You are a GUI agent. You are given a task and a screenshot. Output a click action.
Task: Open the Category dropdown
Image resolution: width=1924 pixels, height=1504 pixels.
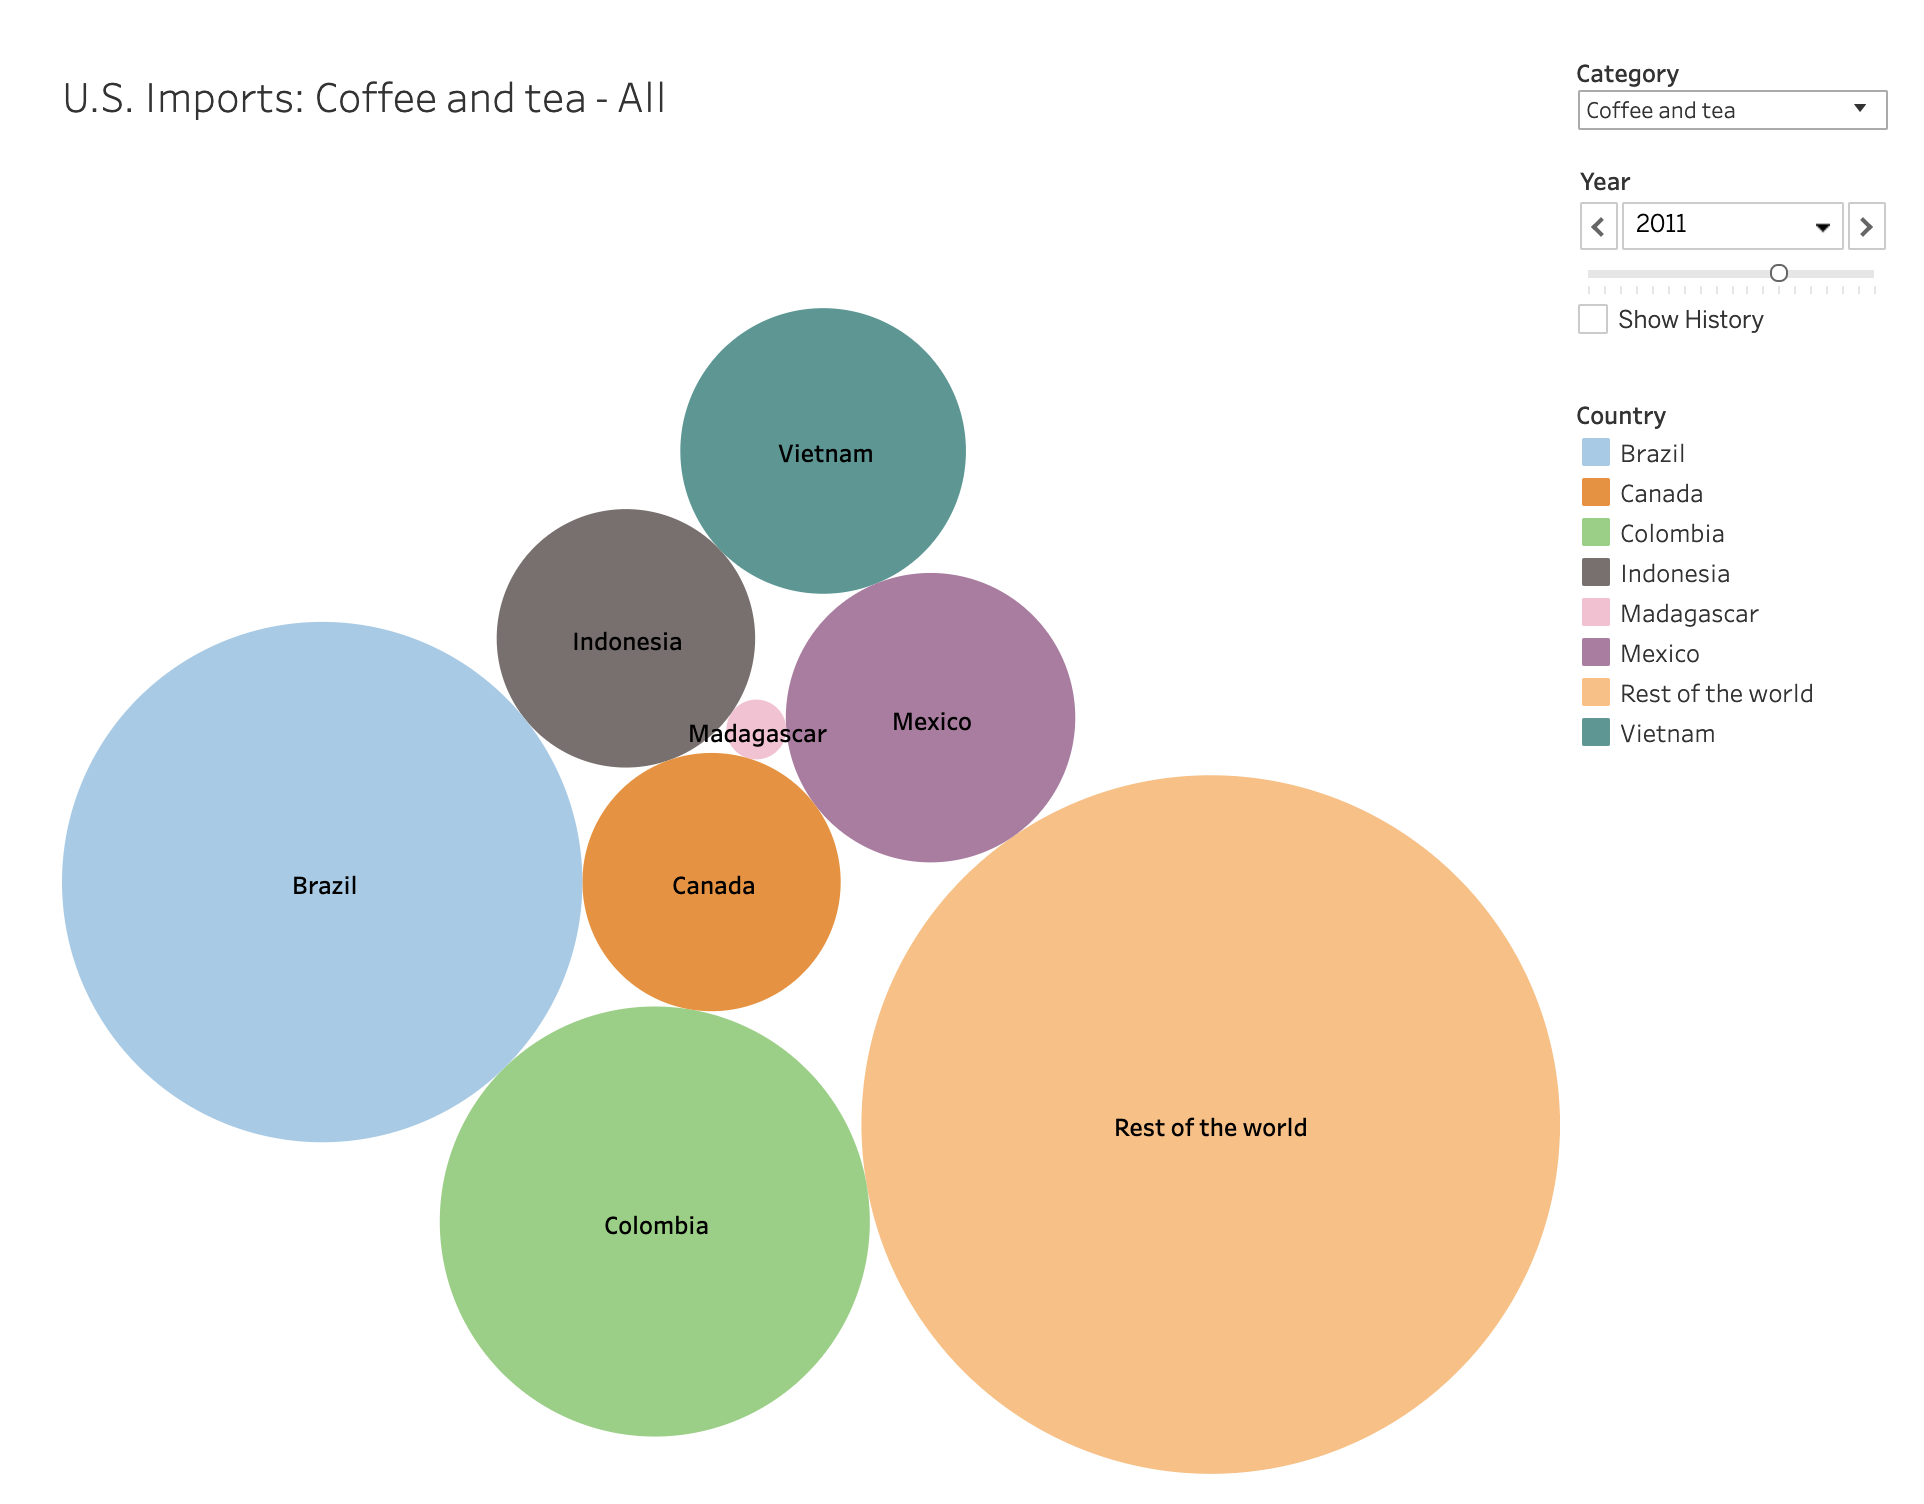click(x=1731, y=110)
